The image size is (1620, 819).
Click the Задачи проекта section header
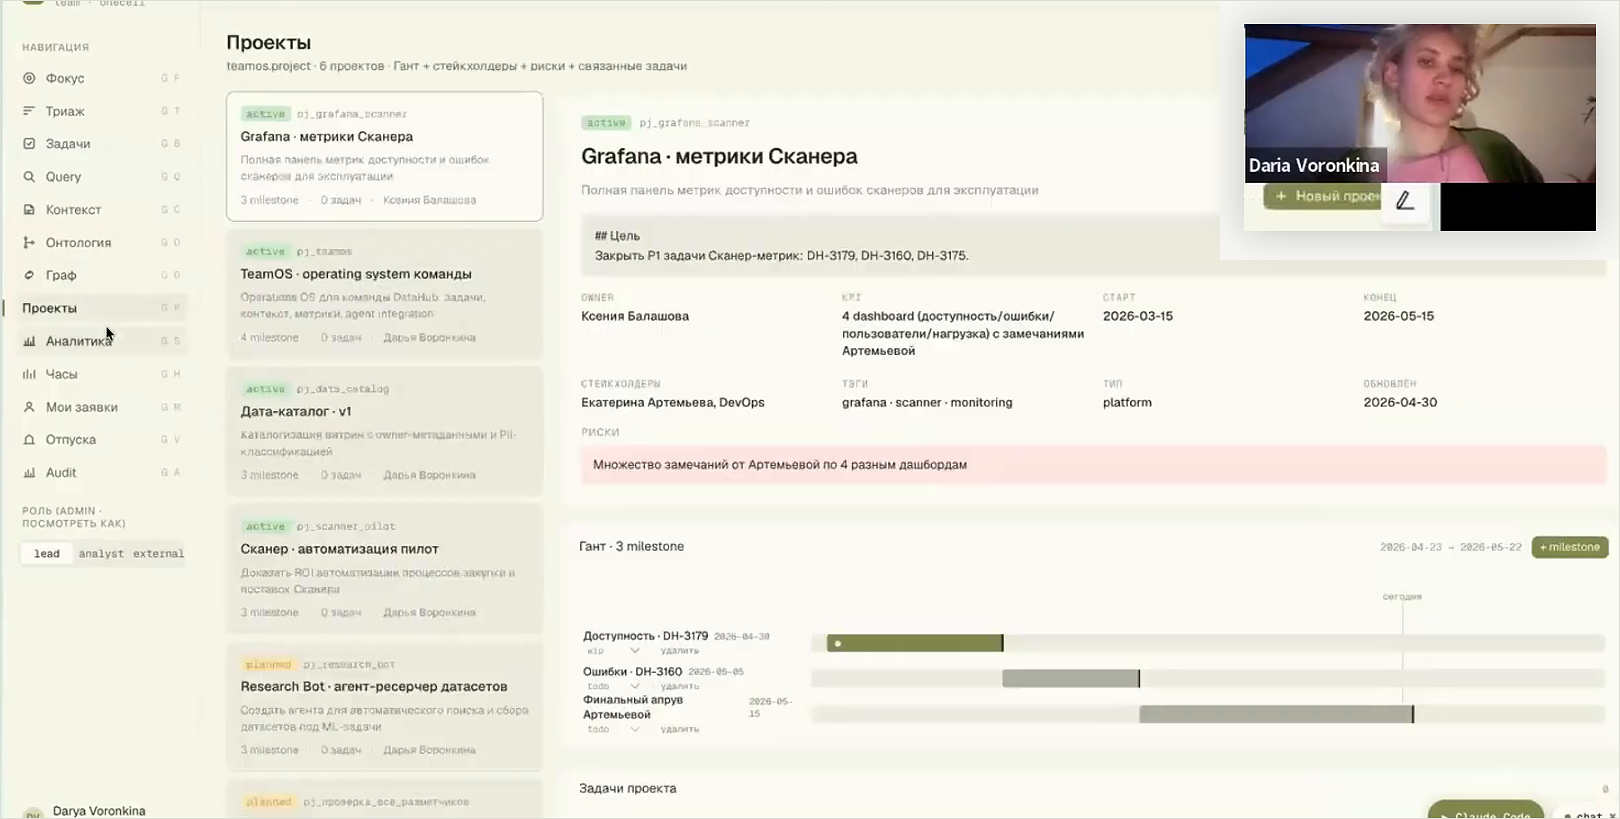click(x=628, y=788)
